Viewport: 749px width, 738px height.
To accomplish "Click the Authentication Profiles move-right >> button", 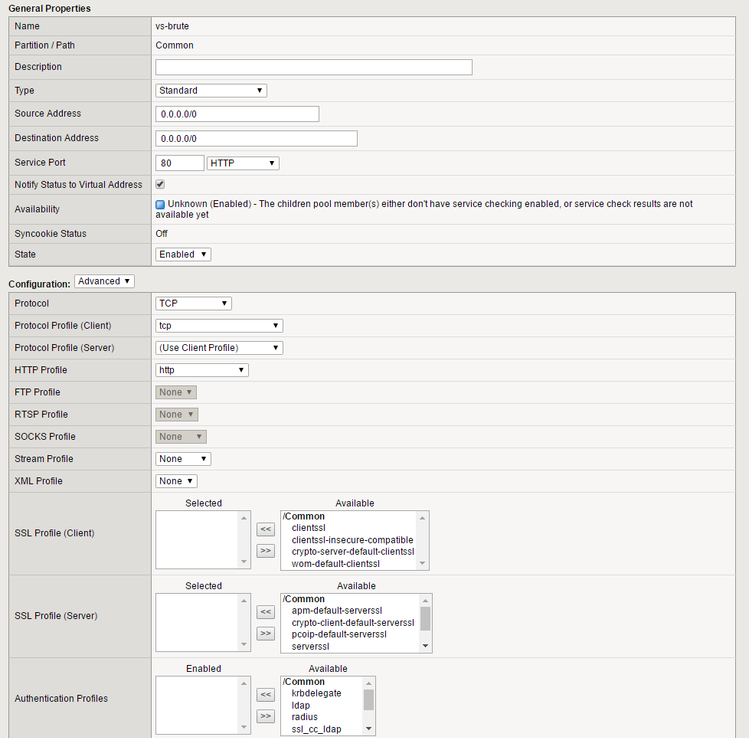I will click(x=266, y=716).
